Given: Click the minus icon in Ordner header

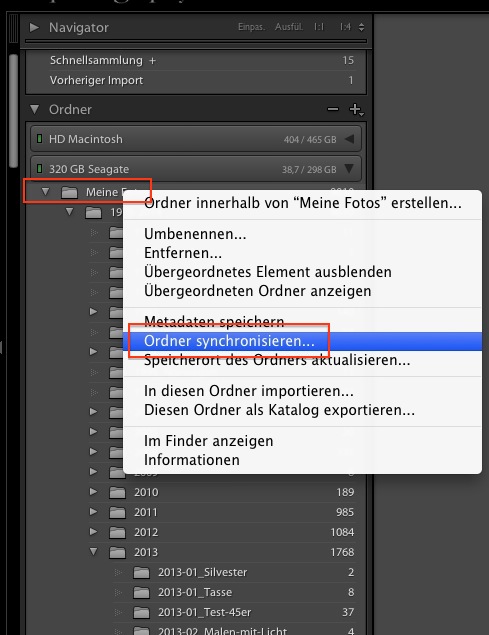Looking at the screenshot, I should 333,109.
